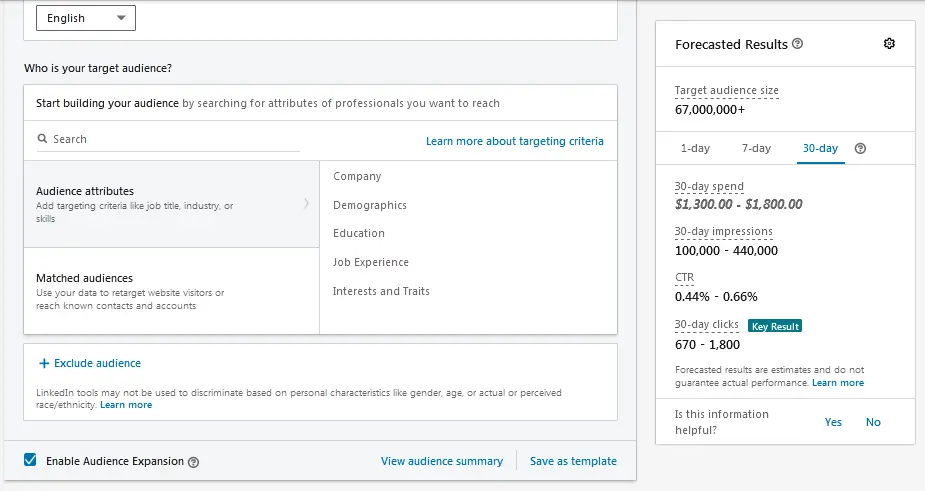Open Learn more about targeting criteria

pos(514,141)
